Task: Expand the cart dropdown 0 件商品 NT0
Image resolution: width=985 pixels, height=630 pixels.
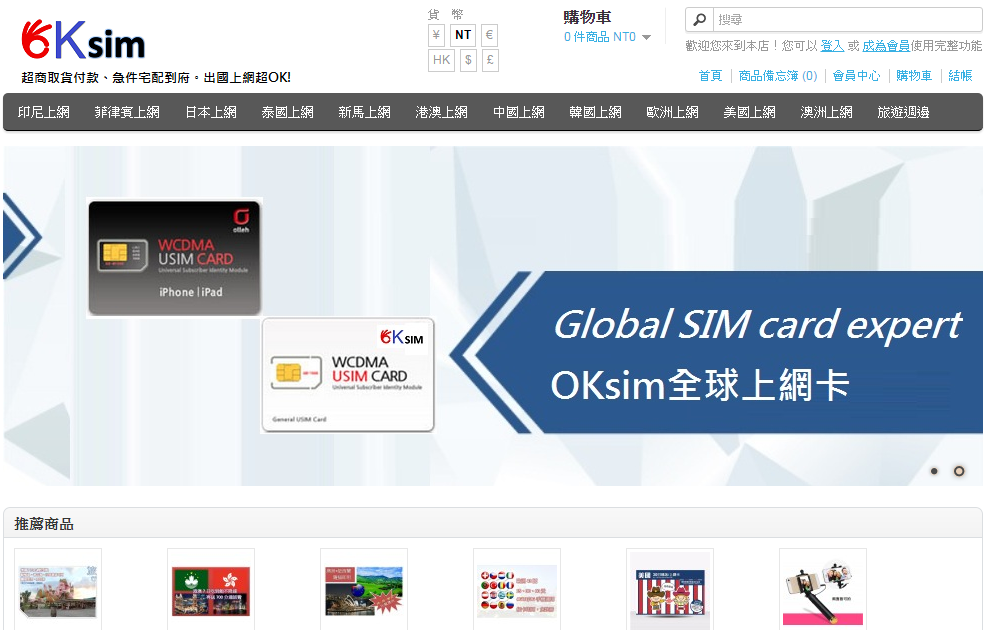Action: click(607, 37)
